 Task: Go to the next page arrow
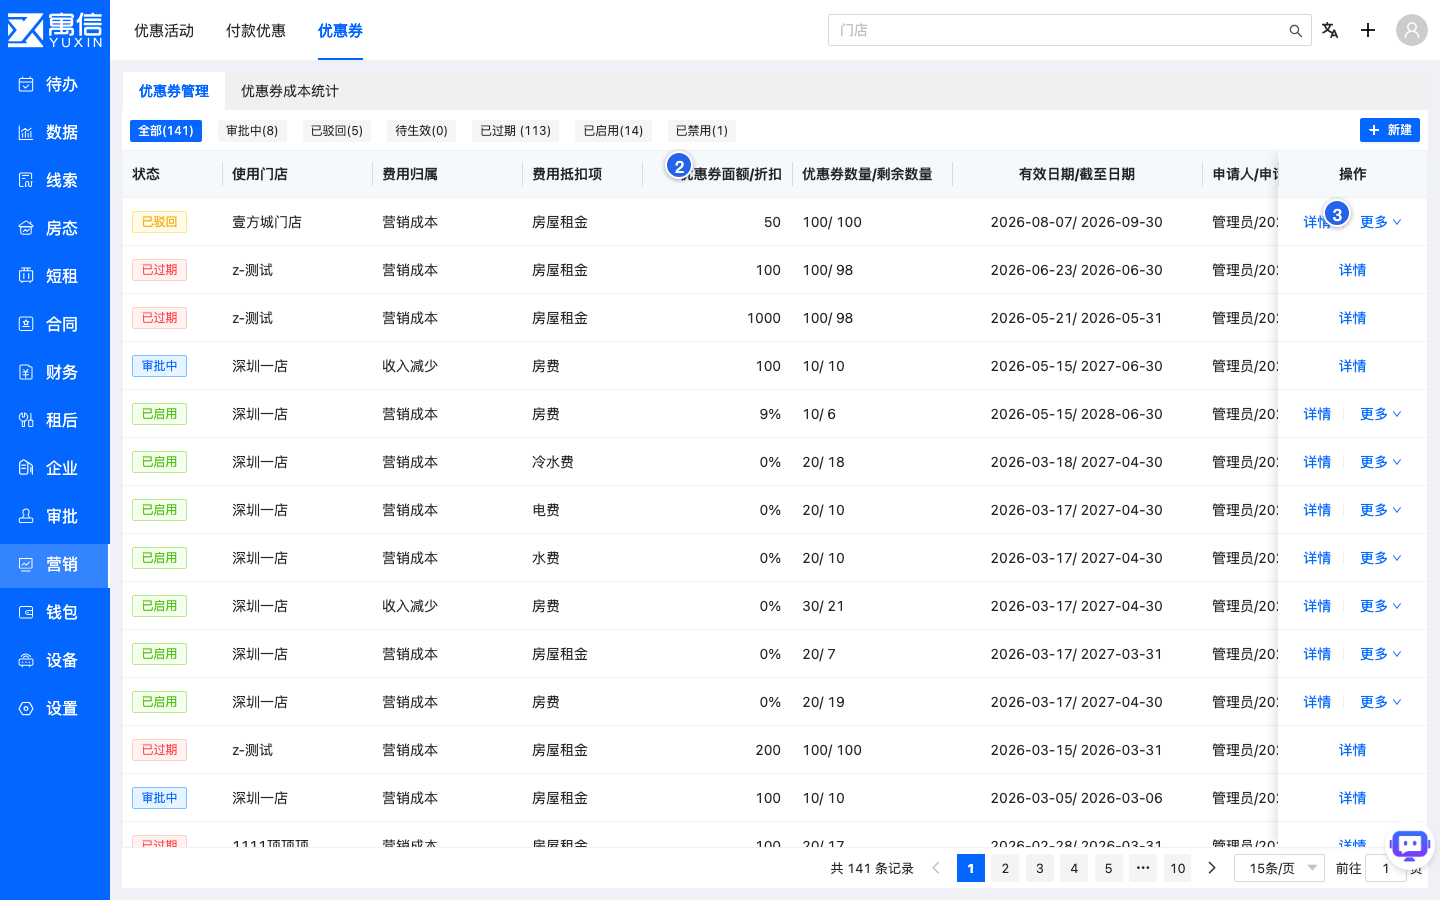click(1212, 868)
